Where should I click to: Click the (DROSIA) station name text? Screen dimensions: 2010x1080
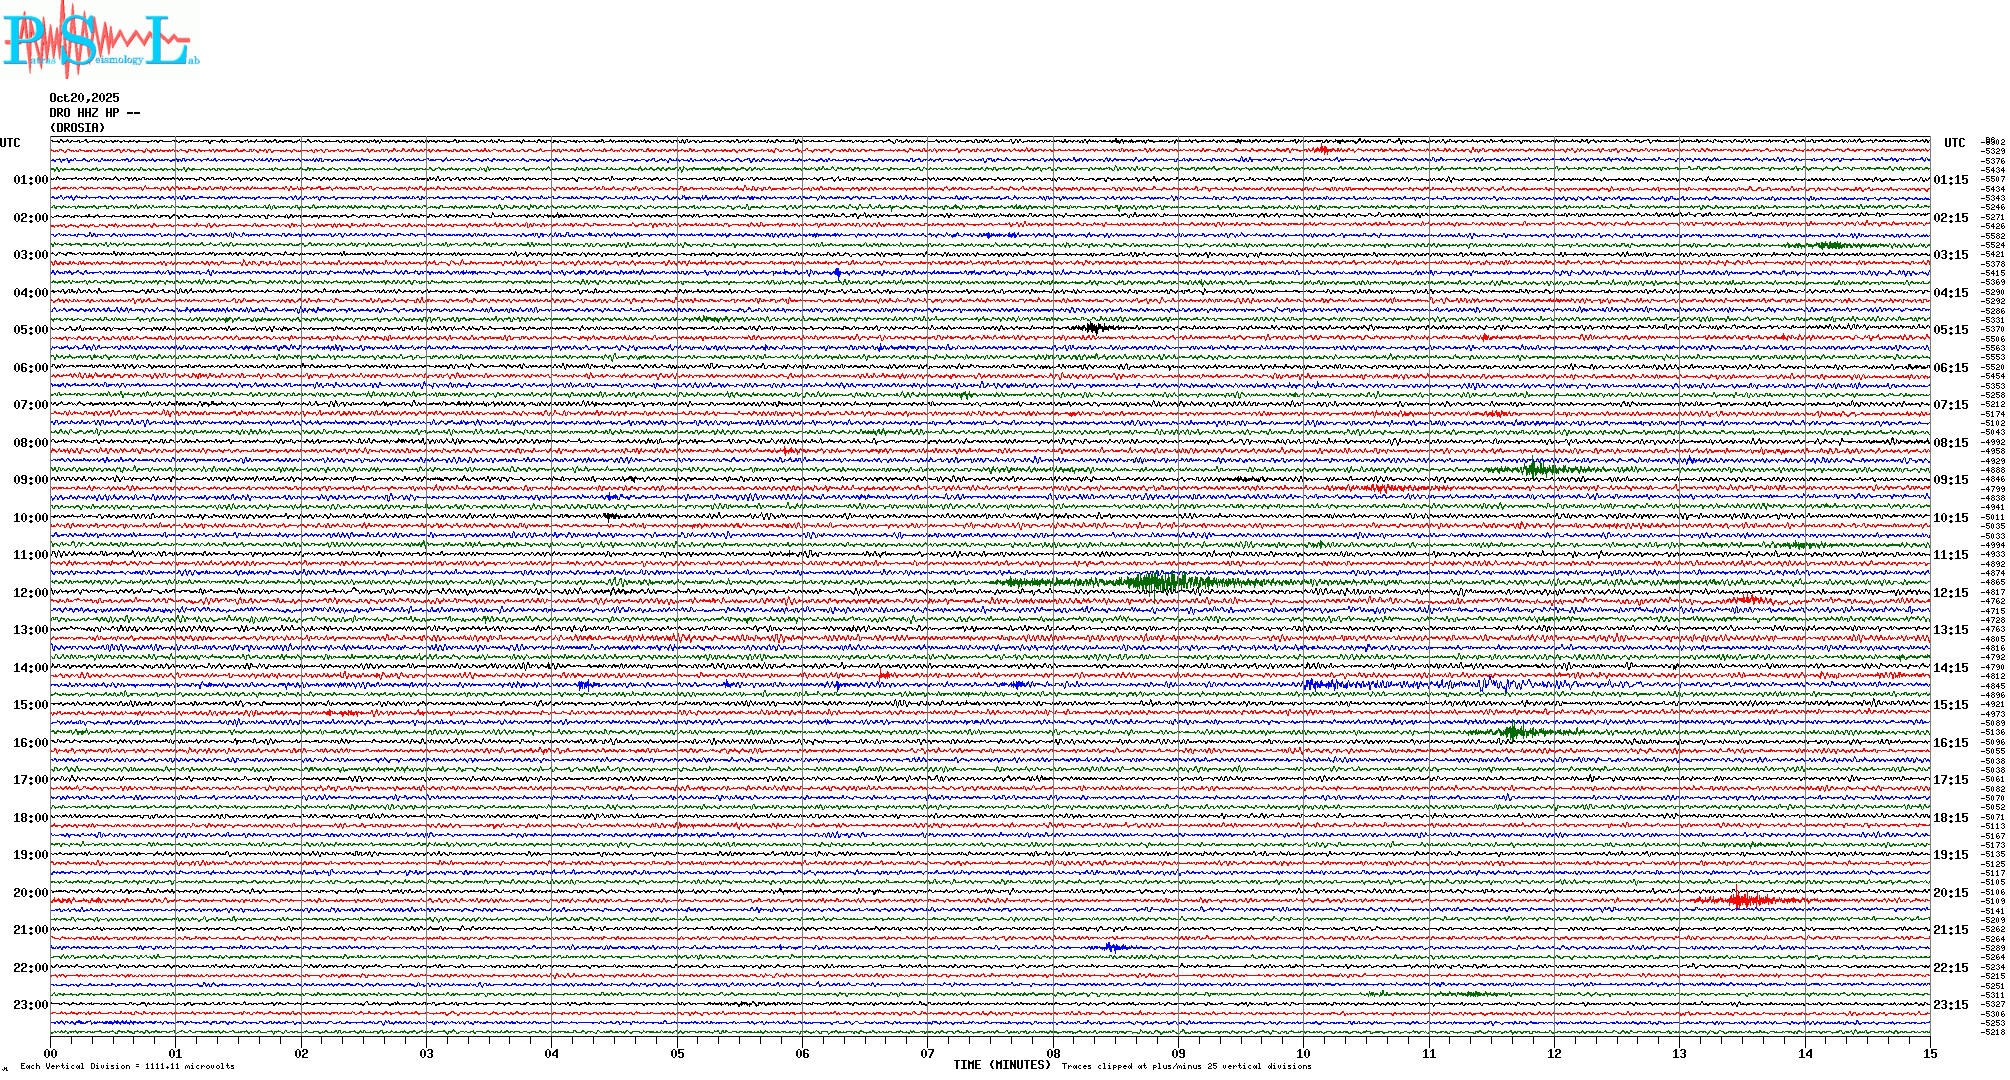click(77, 128)
